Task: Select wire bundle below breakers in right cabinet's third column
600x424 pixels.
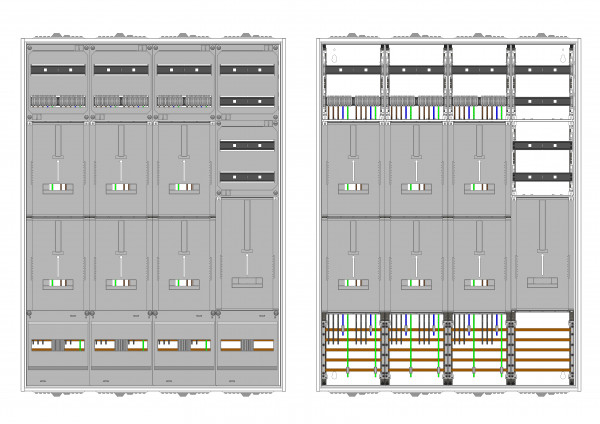Action: [479, 113]
